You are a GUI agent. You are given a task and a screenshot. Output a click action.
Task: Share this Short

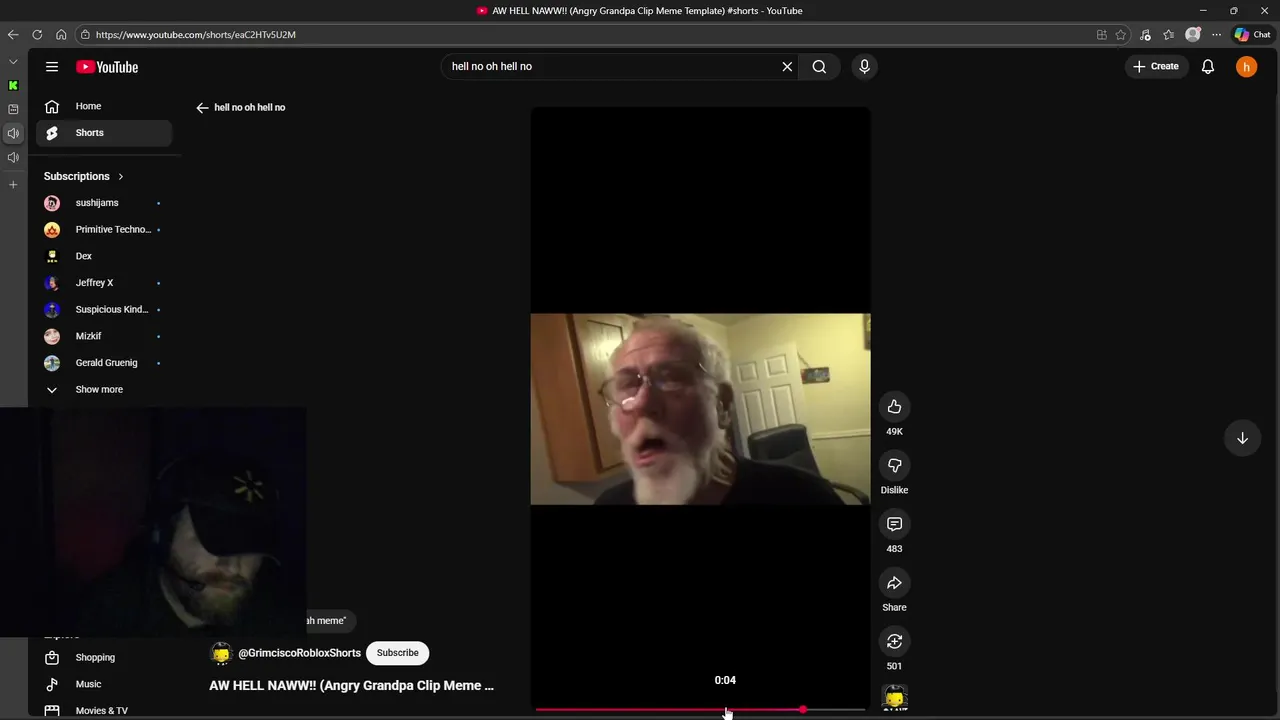pyautogui.click(x=894, y=583)
